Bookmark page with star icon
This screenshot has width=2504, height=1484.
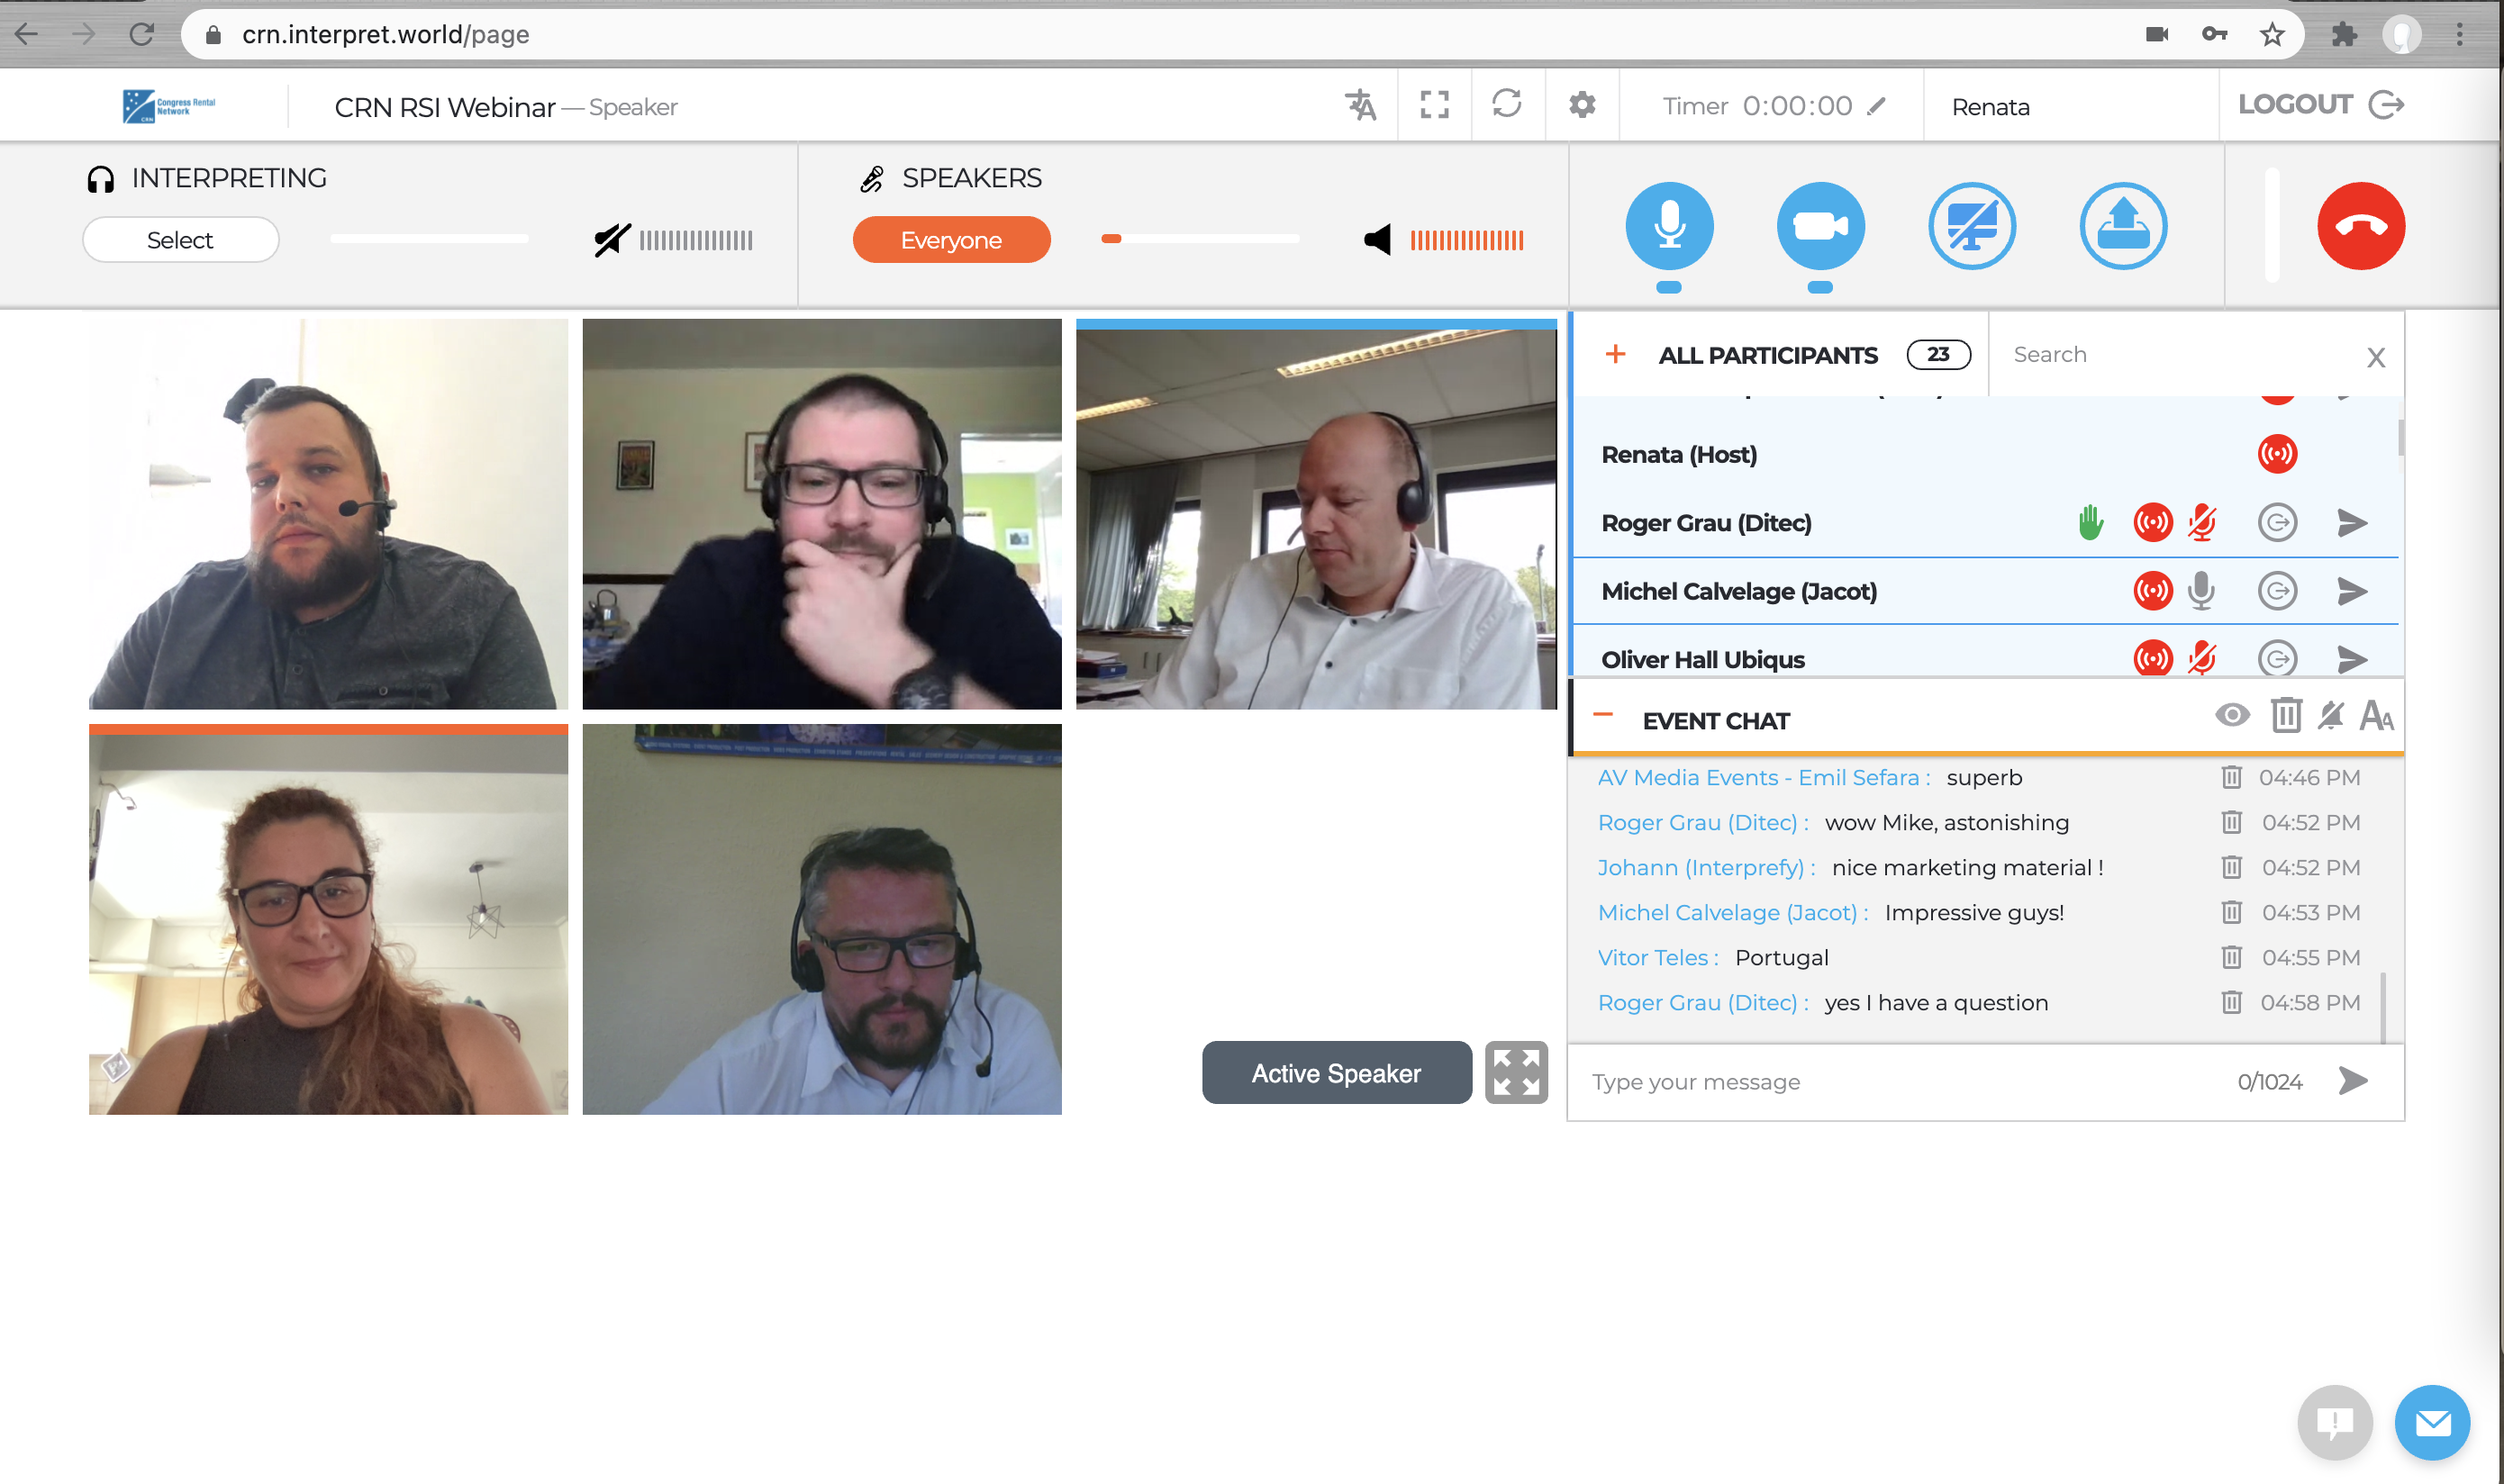[x=2272, y=34]
